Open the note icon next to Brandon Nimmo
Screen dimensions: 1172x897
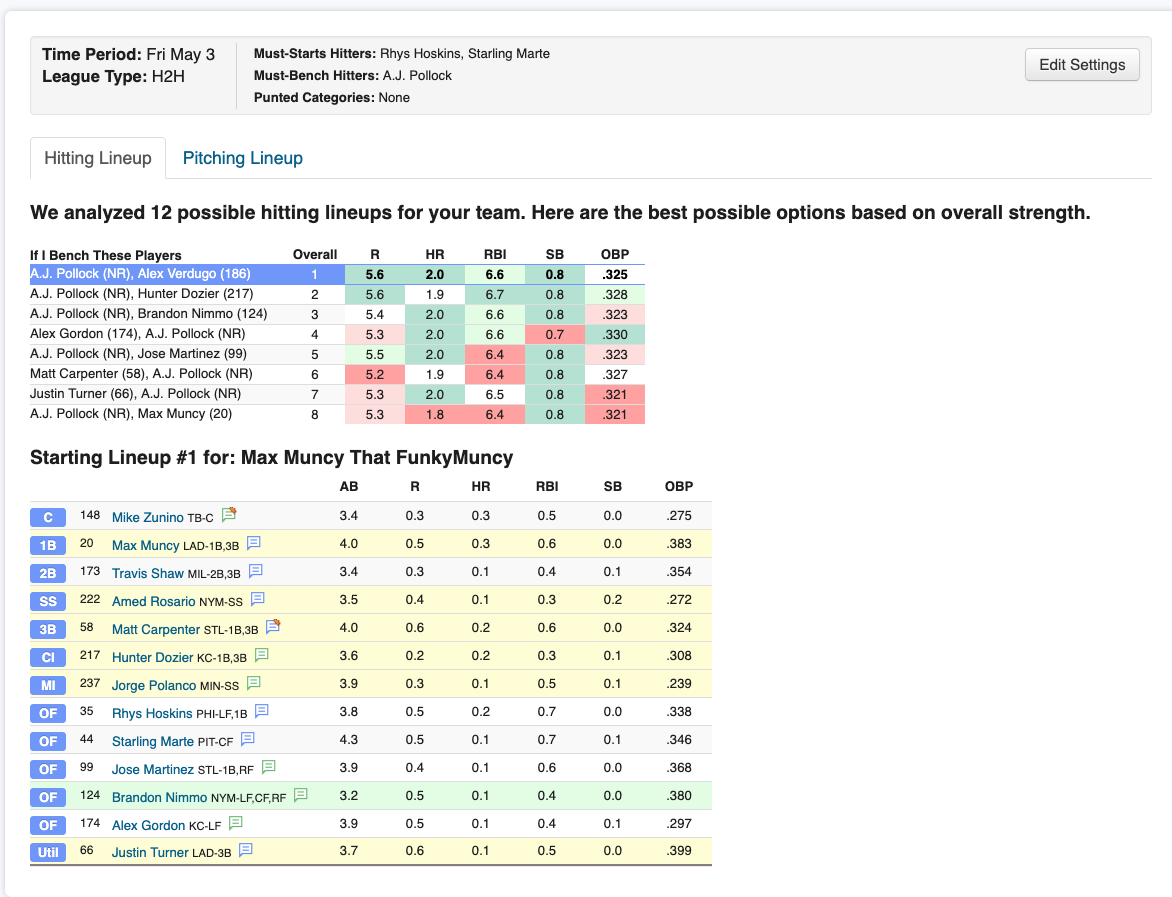pos(301,795)
